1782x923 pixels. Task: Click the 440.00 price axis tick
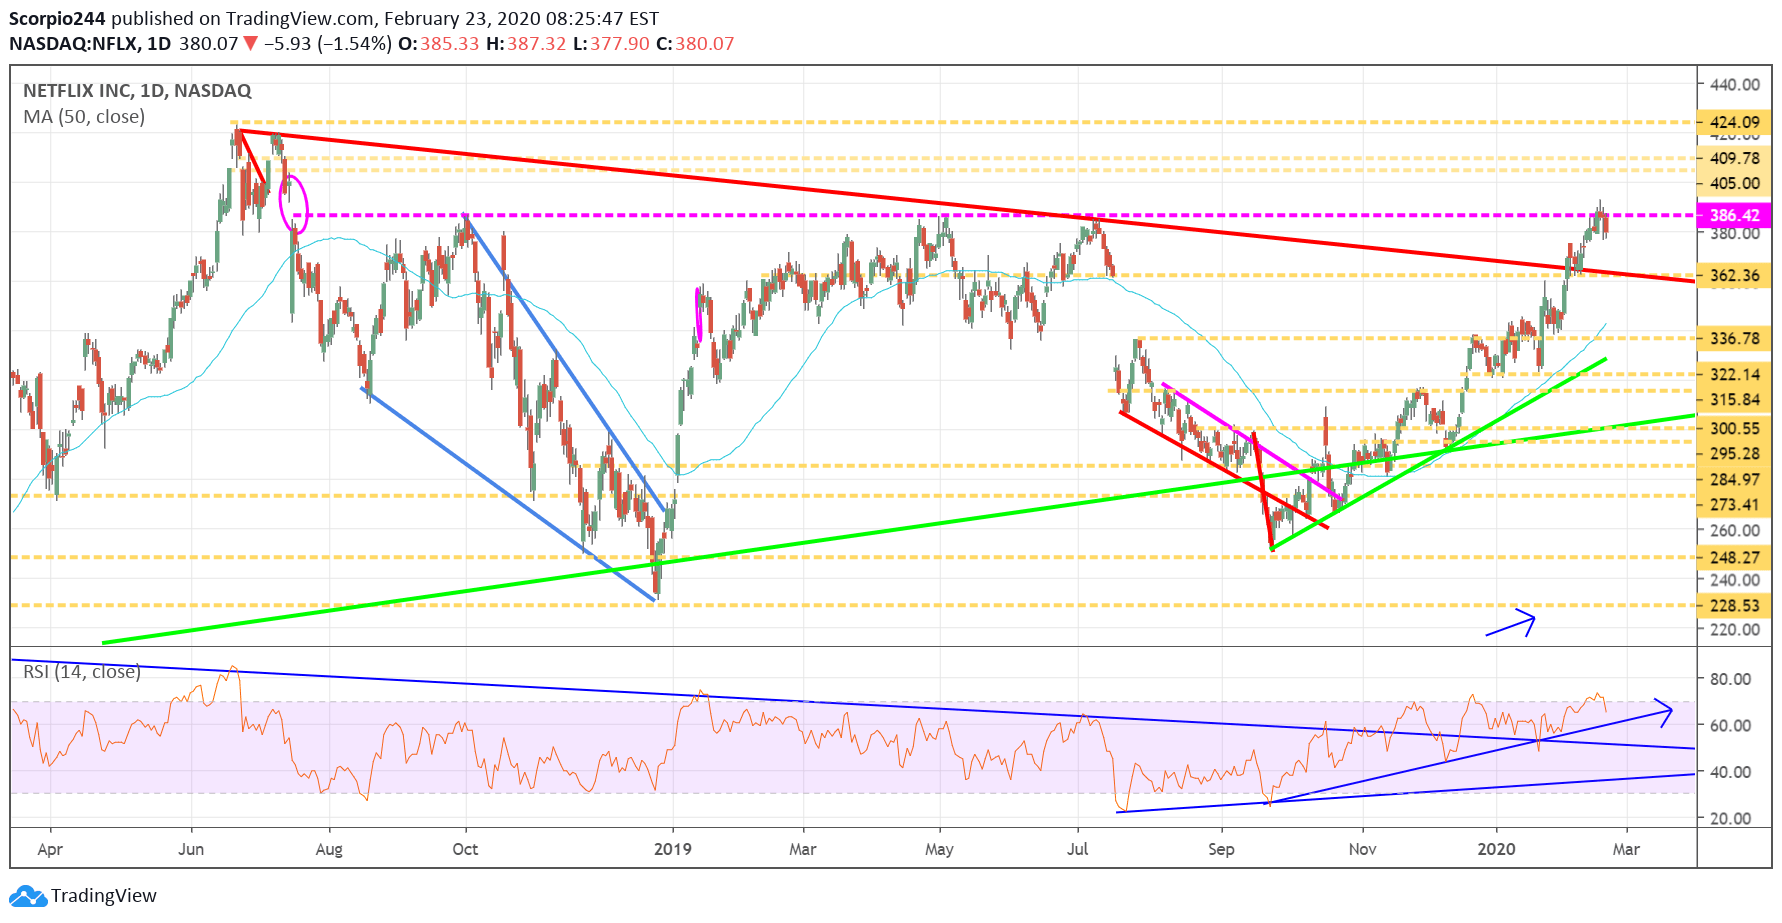pyautogui.click(x=1735, y=85)
